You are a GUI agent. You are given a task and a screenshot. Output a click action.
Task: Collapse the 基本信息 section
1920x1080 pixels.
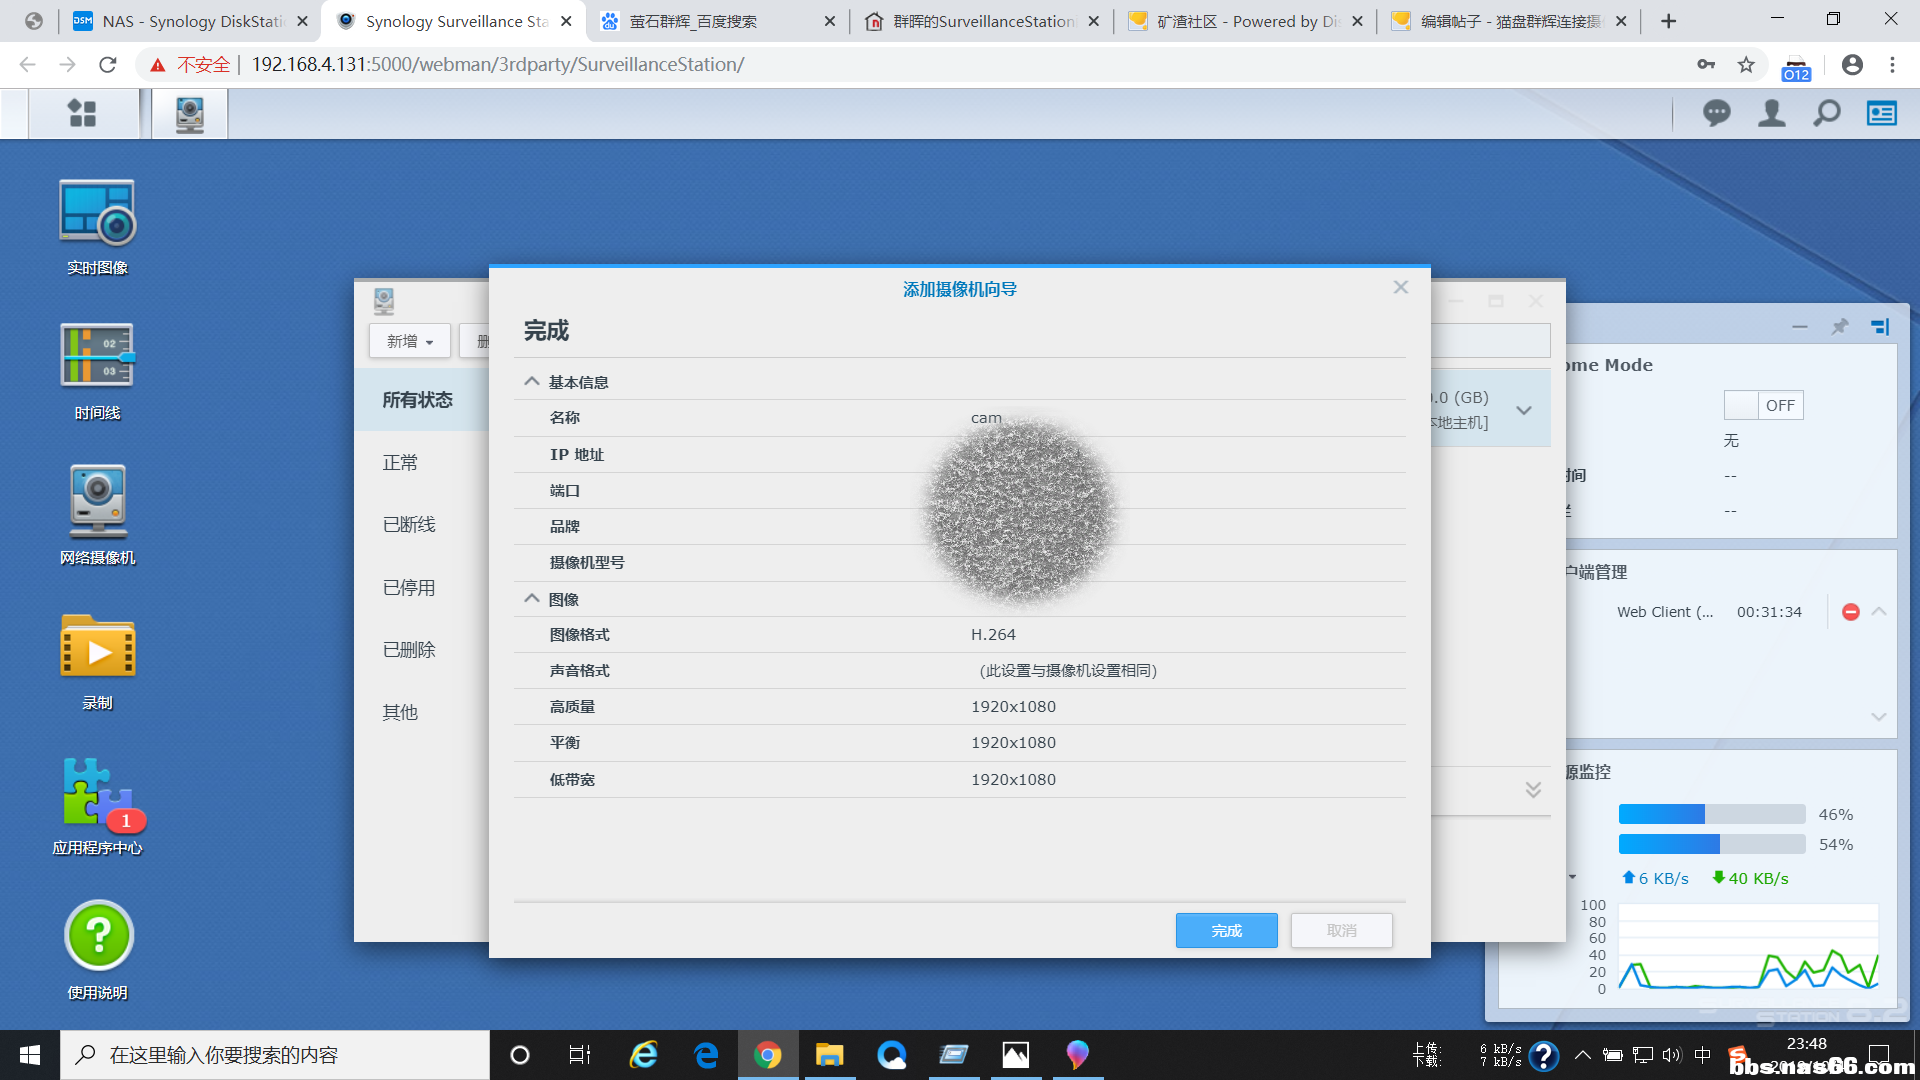532,382
